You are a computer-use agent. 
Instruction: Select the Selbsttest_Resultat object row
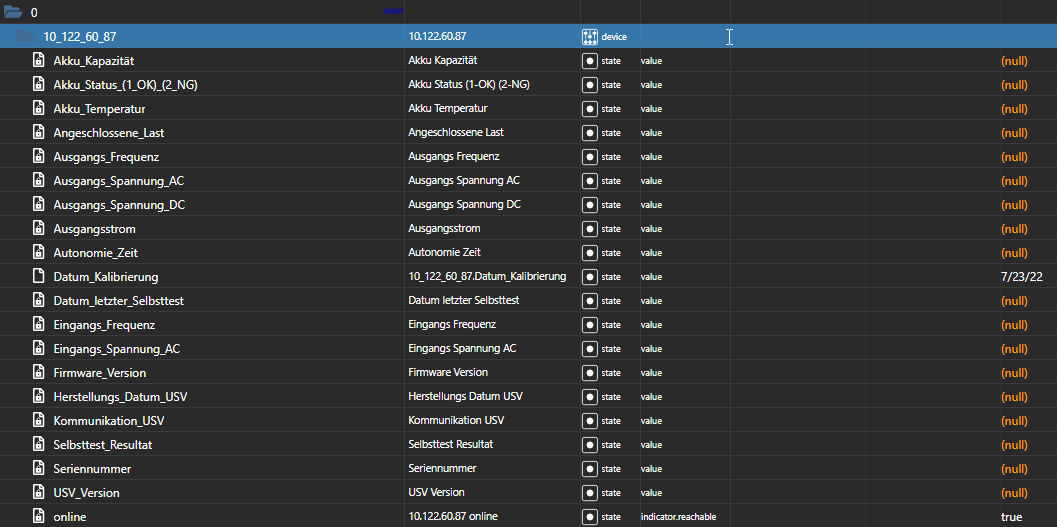tap(102, 445)
